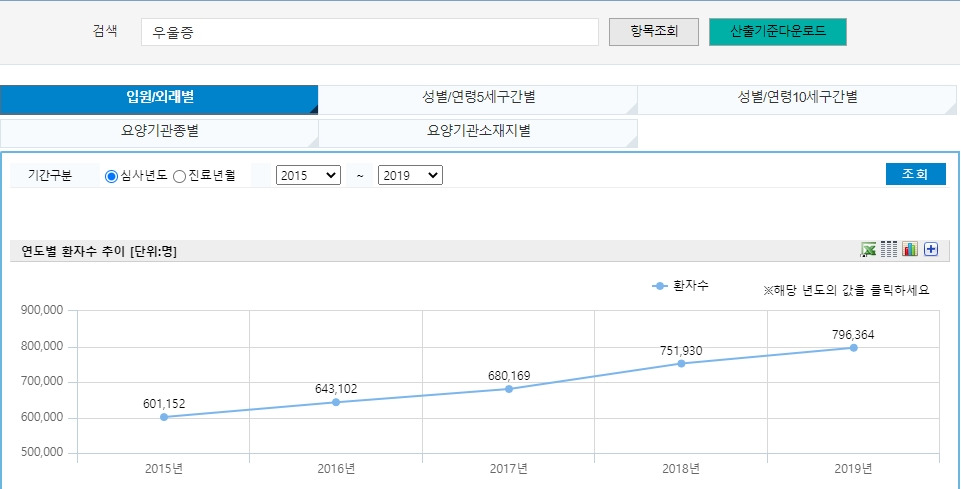Open 요양기관소재지별 tab
Image resolution: width=961 pixels, height=489 pixels.
(478, 134)
